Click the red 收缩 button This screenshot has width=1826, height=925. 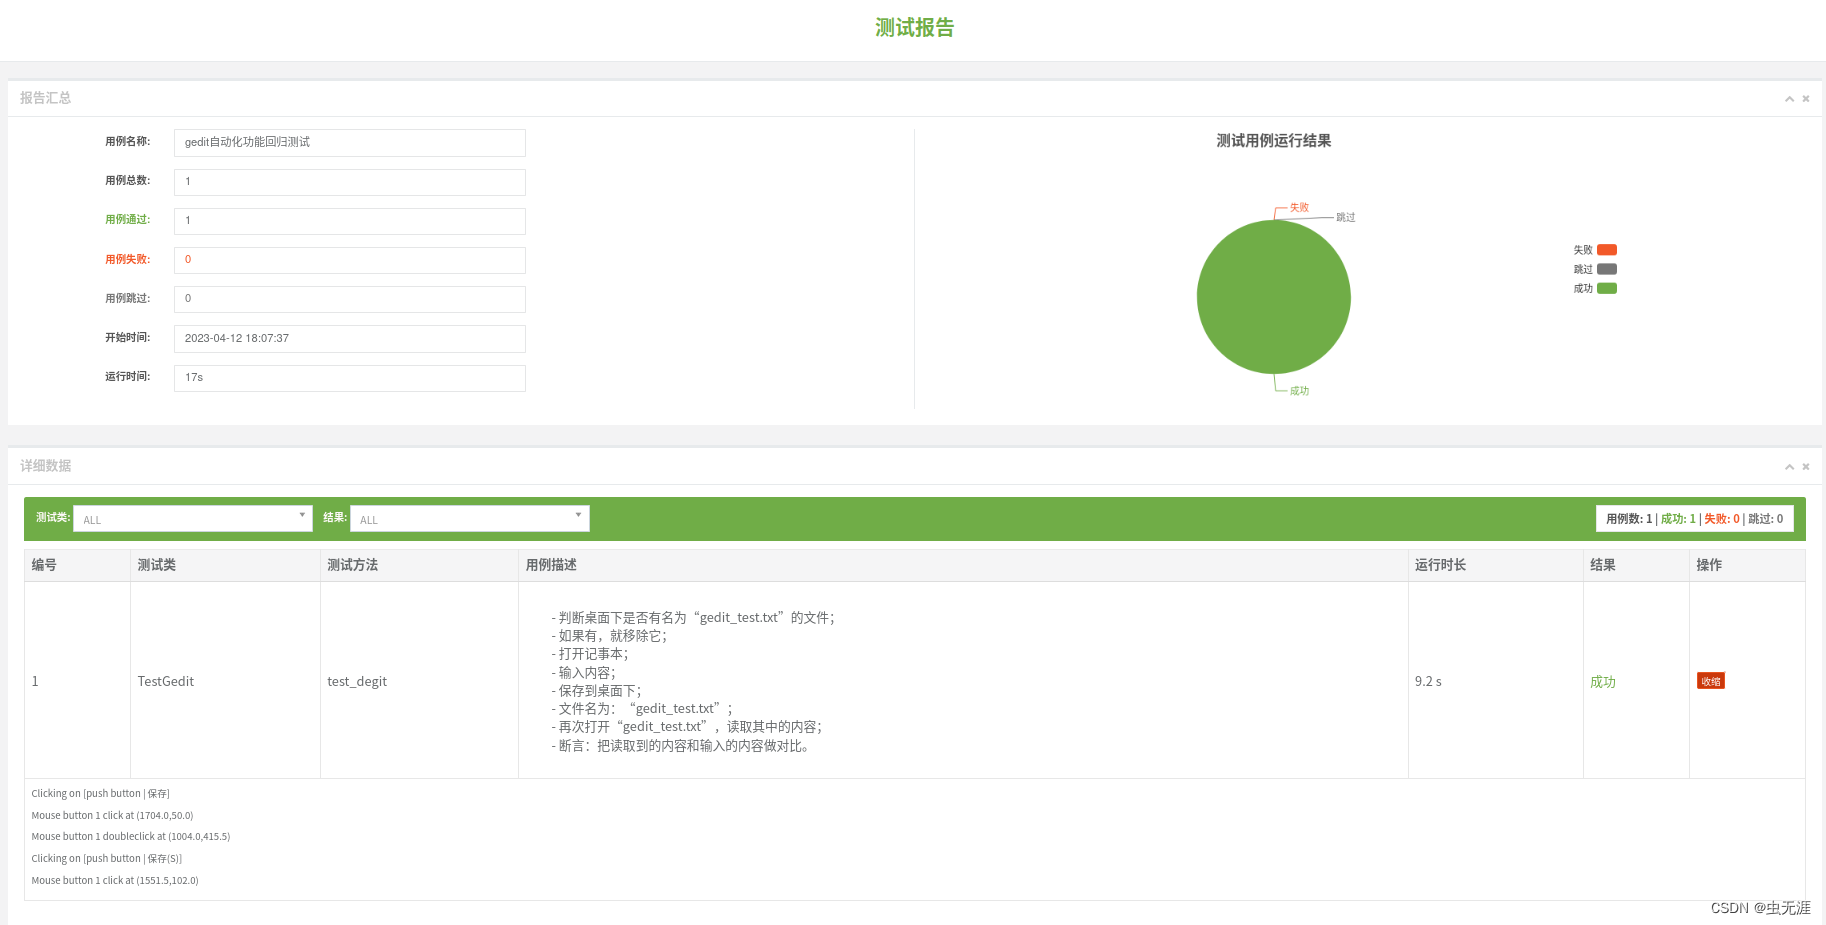point(1711,681)
